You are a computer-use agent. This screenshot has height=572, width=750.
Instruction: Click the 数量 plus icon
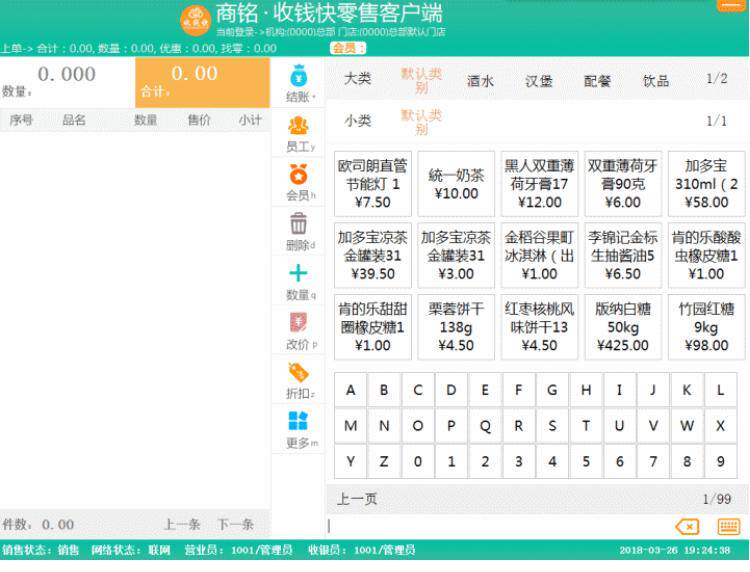coord(298,273)
